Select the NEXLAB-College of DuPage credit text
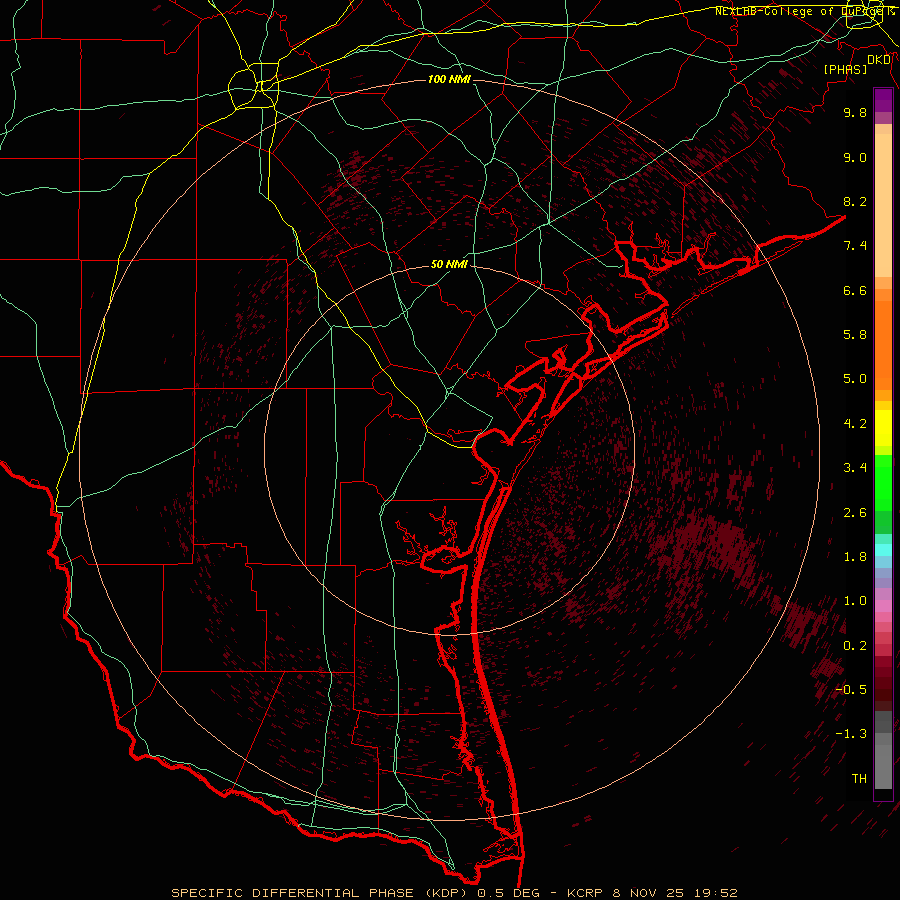 [802, 11]
